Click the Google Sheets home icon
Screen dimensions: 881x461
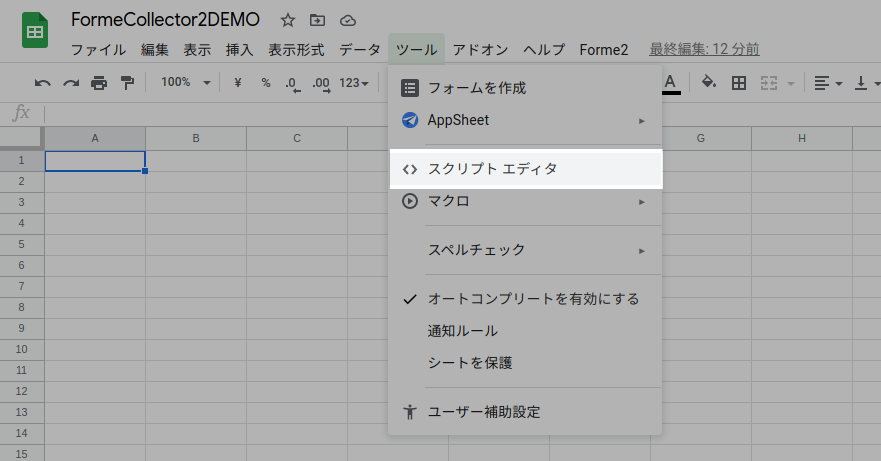pos(36,31)
